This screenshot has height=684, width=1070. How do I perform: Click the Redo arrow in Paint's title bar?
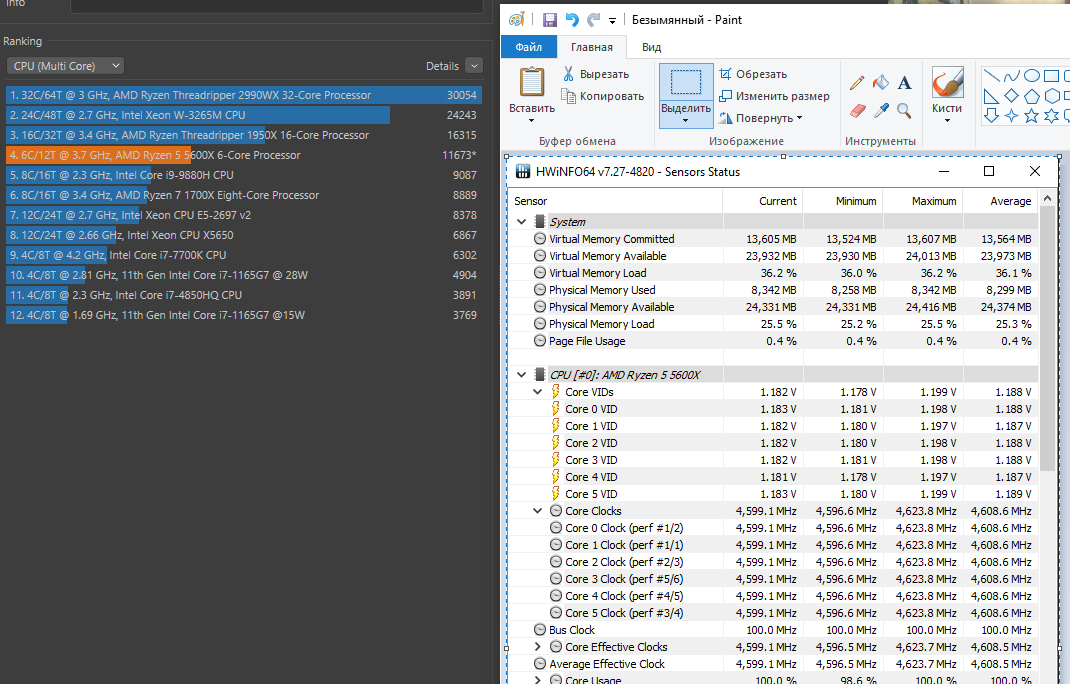(594, 20)
